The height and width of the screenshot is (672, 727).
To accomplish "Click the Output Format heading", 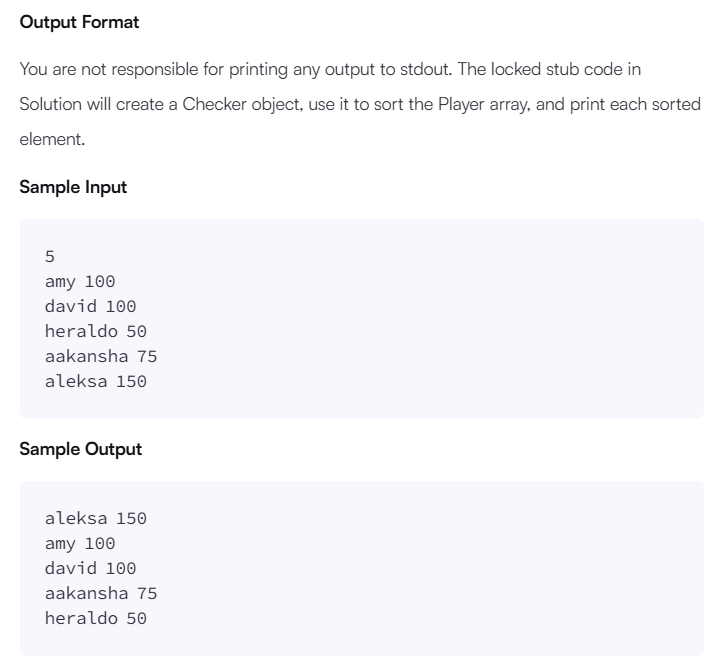I will click(x=79, y=22).
